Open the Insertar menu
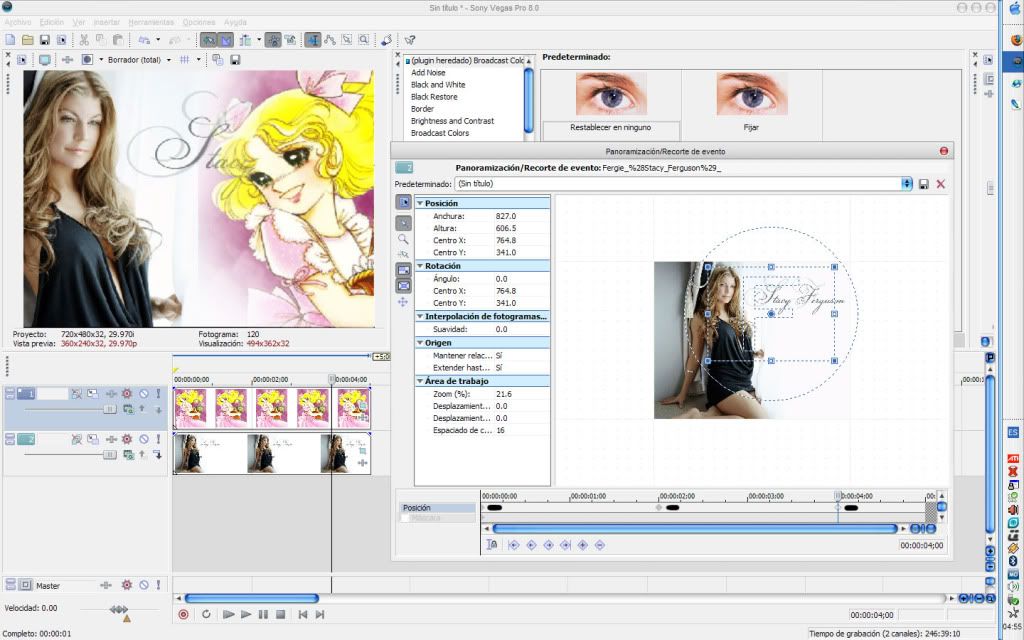The image size is (1024, 640). [106, 22]
